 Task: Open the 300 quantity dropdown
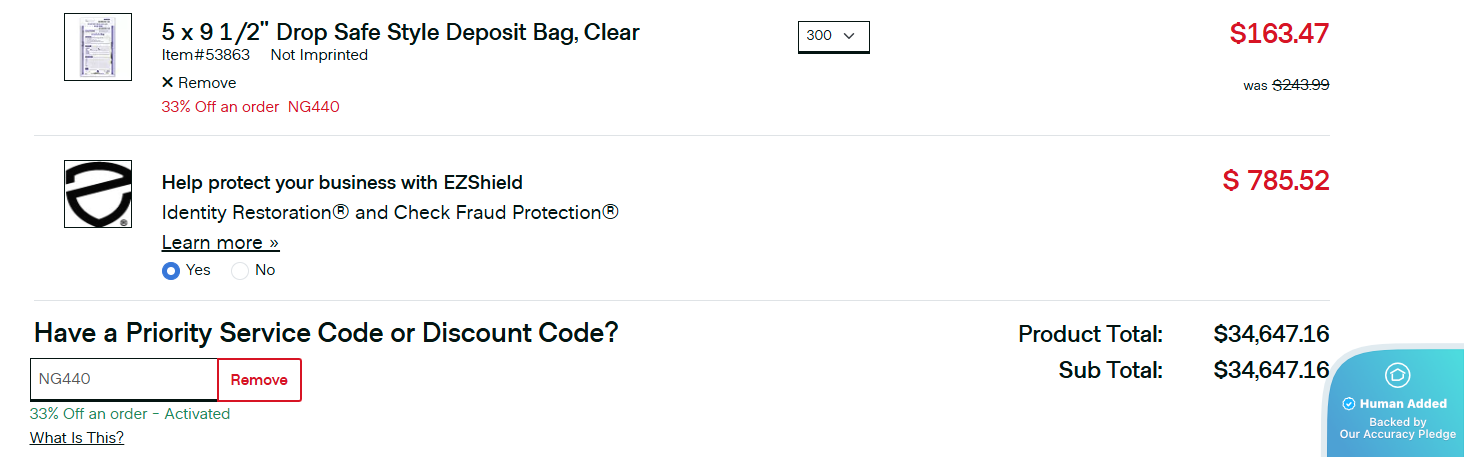833,36
